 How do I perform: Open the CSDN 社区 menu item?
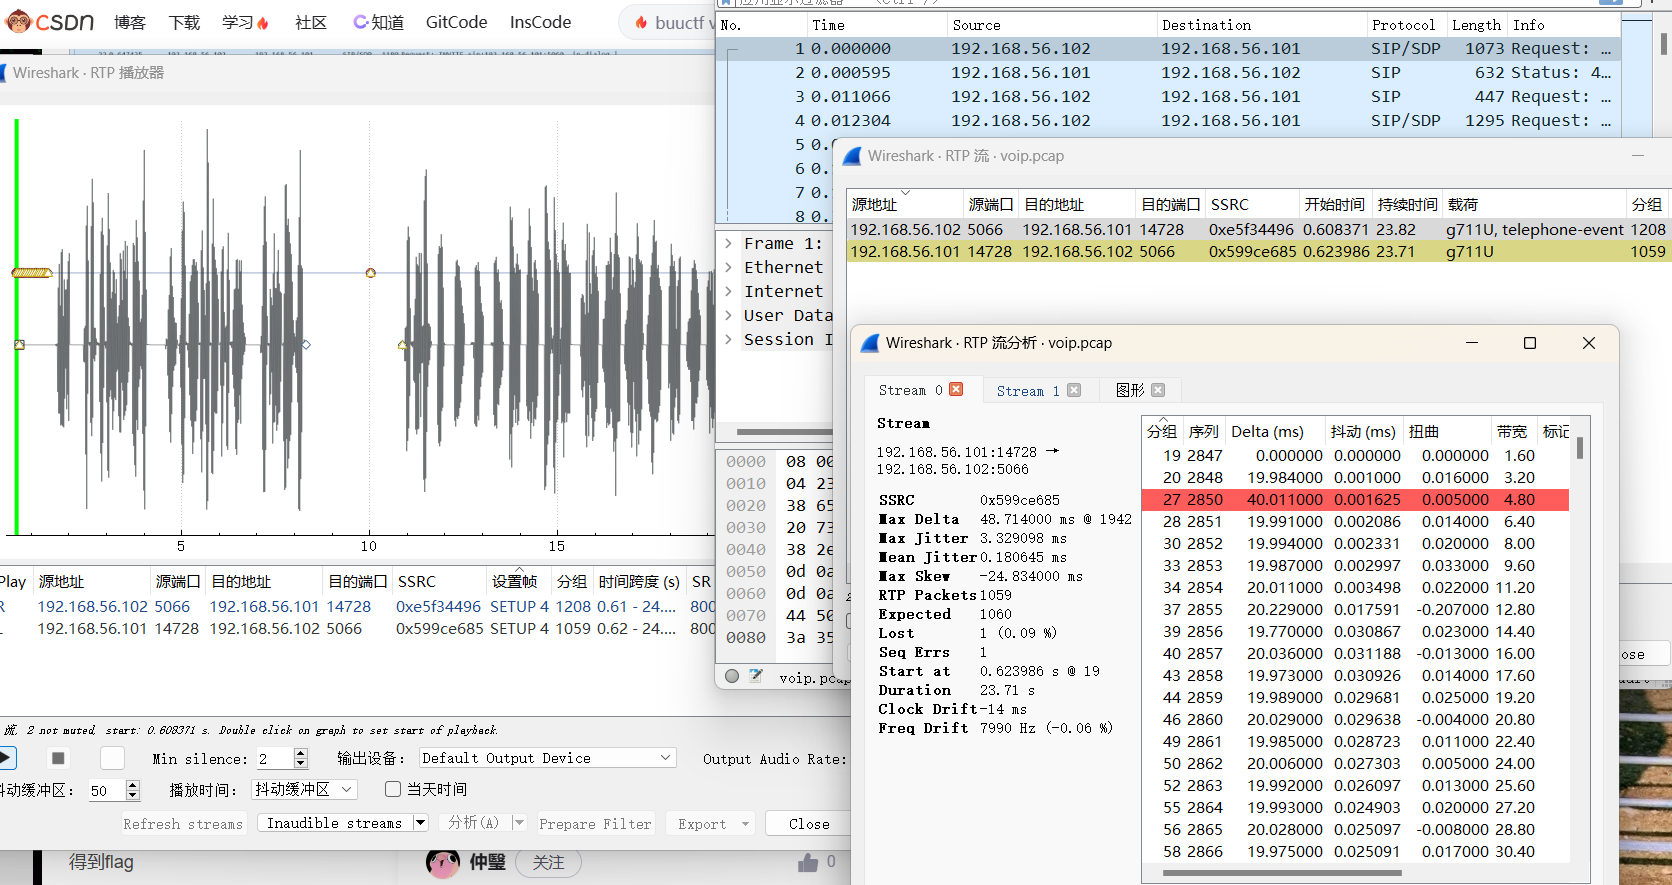click(311, 22)
